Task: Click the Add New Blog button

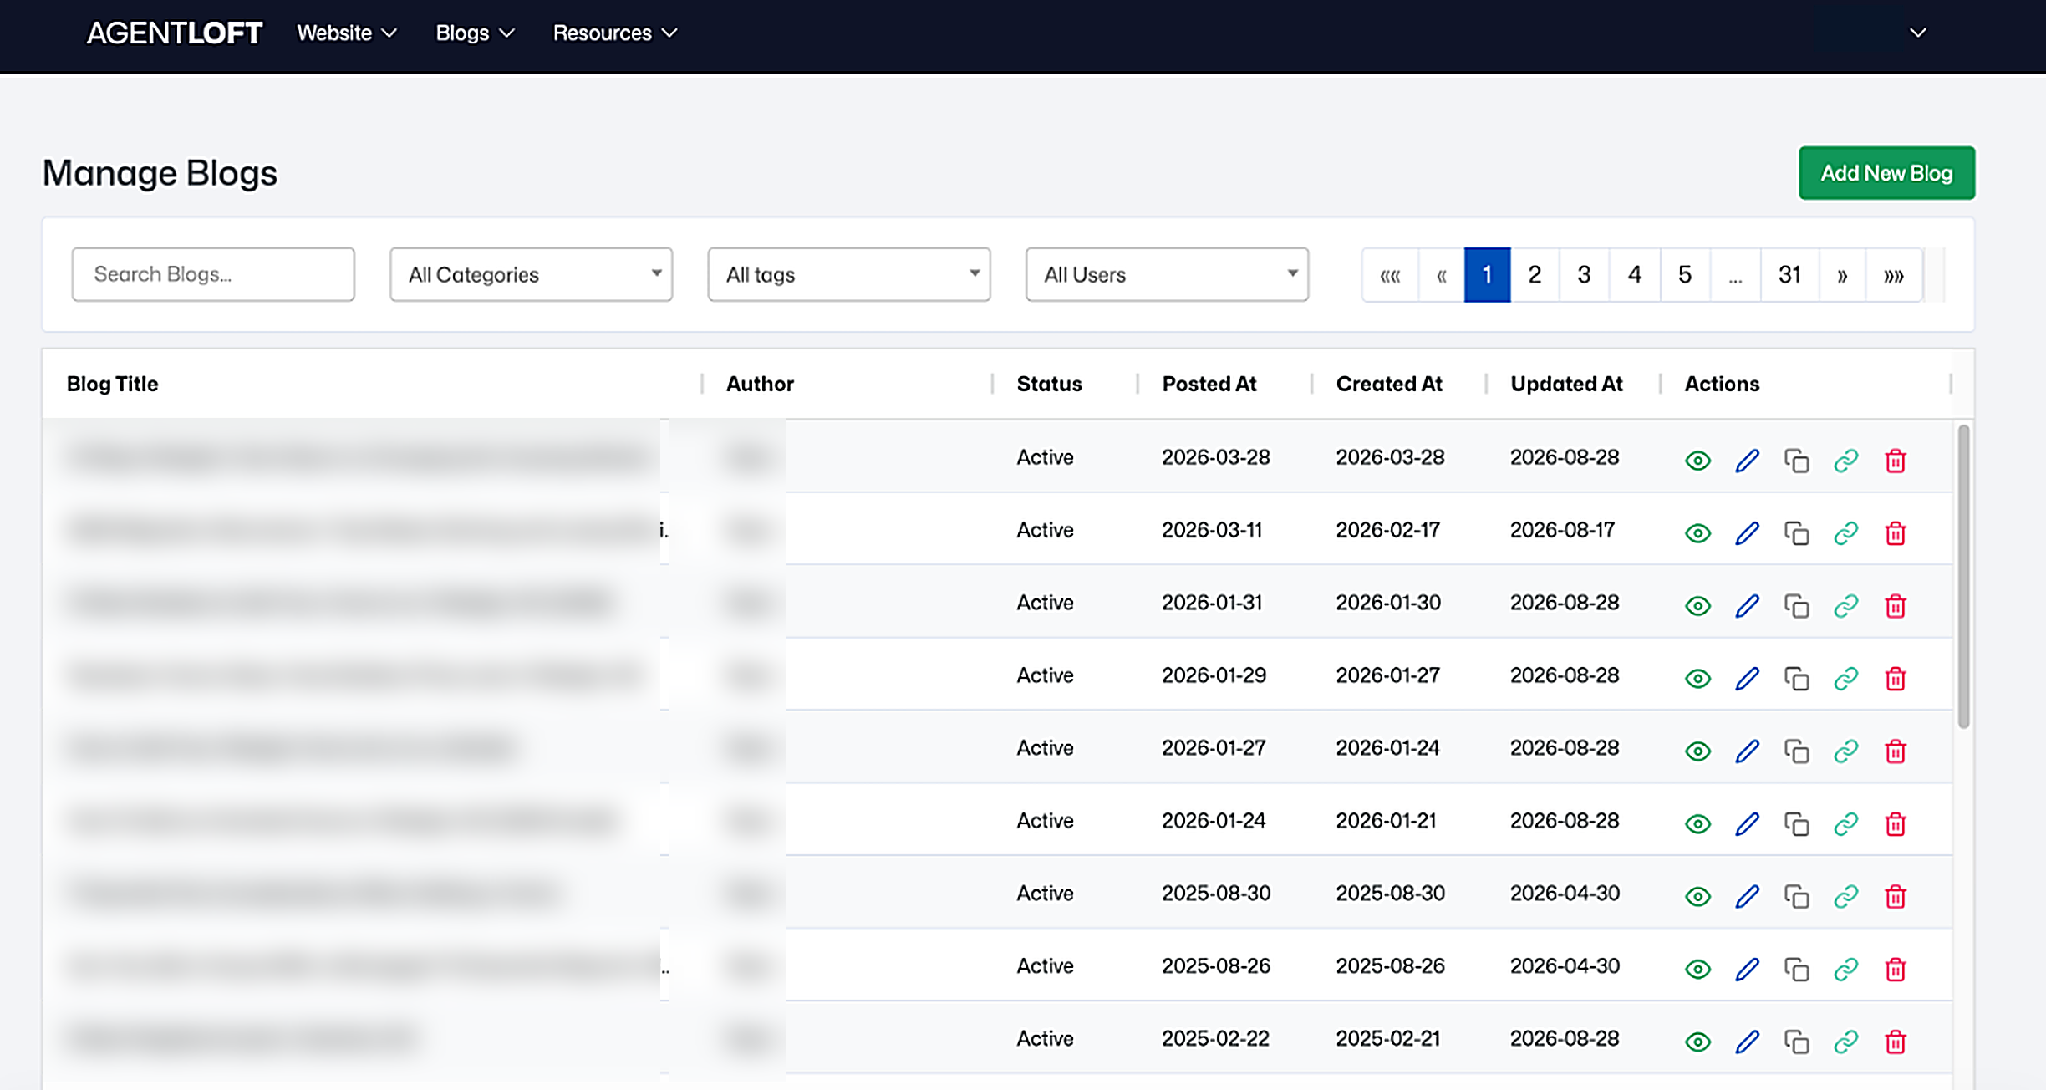Action: (x=1886, y=173)
